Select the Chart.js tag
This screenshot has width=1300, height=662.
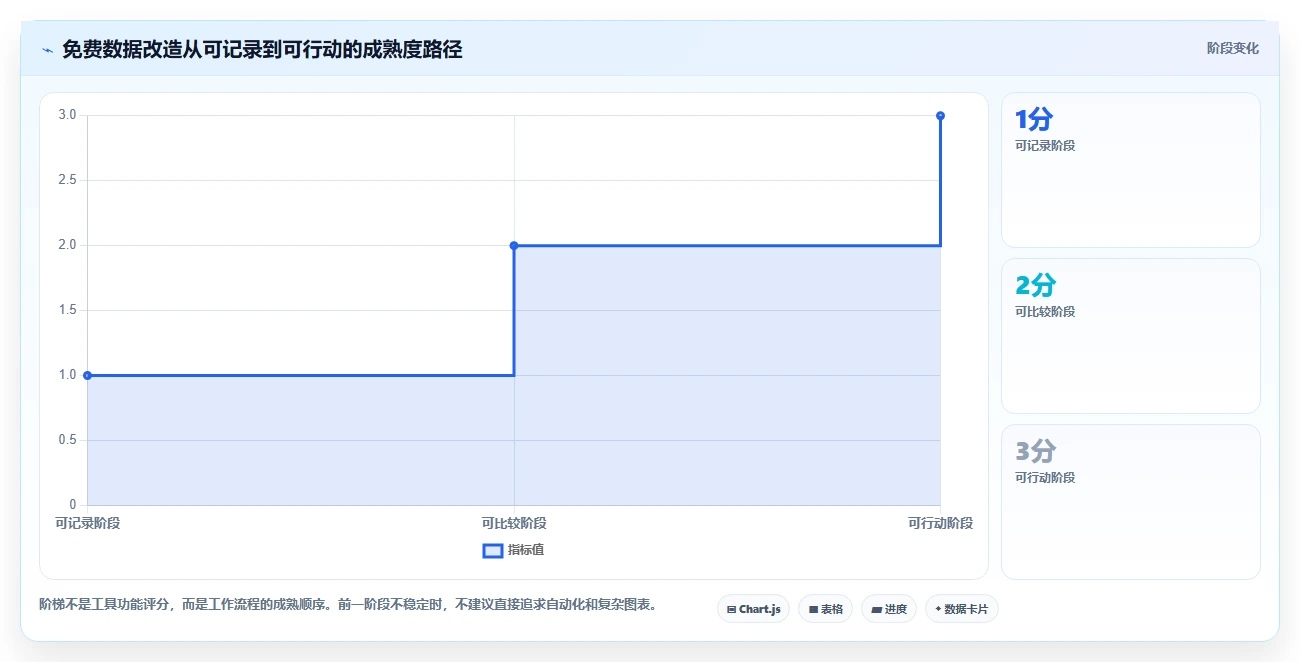754,609
